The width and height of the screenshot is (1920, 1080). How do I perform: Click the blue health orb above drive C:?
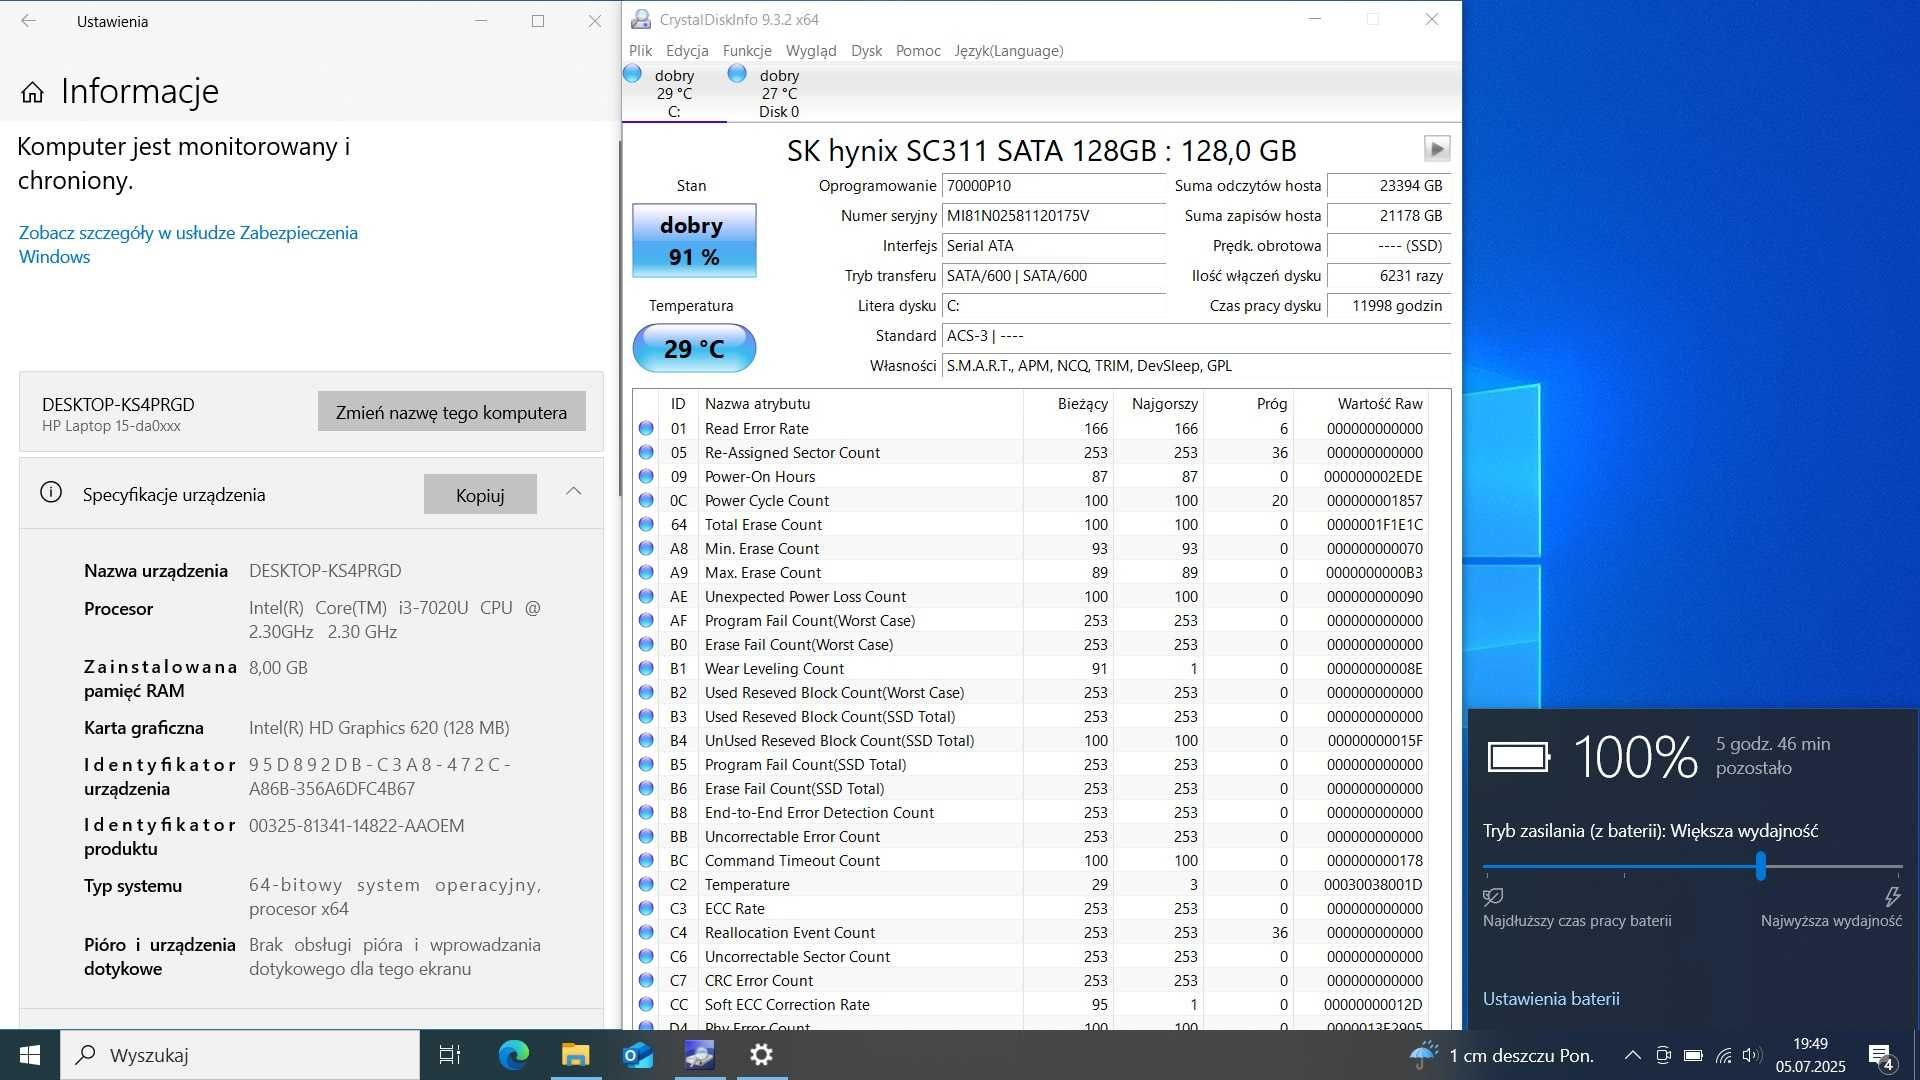[x=632, y=73]
